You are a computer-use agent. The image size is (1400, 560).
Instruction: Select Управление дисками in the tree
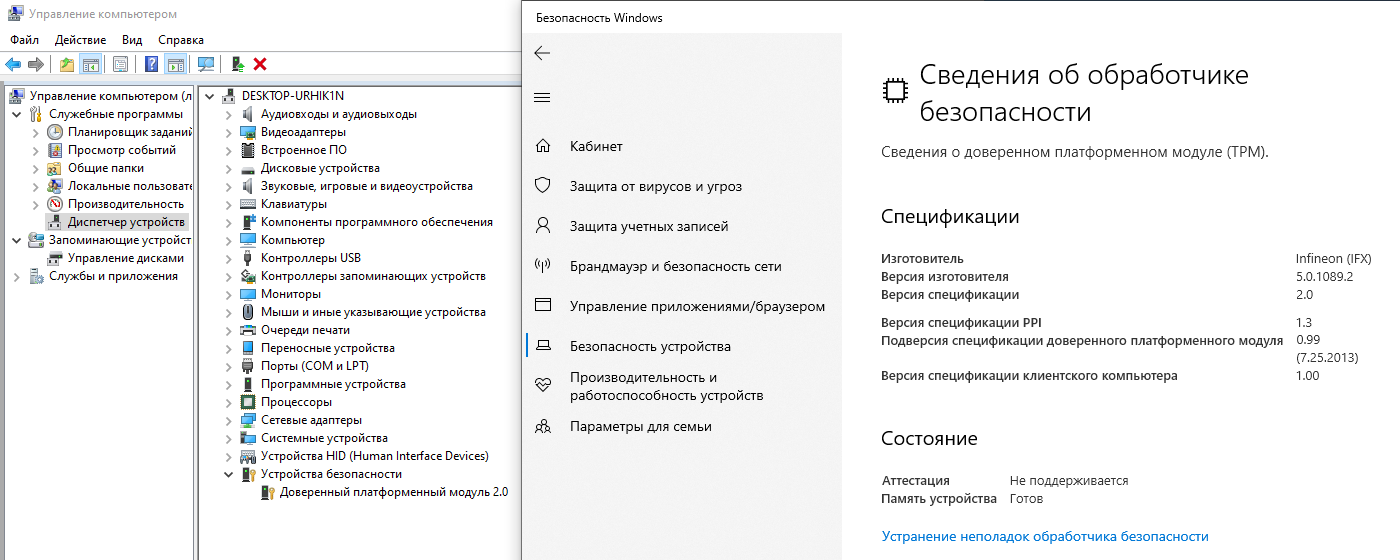[125, 258]
